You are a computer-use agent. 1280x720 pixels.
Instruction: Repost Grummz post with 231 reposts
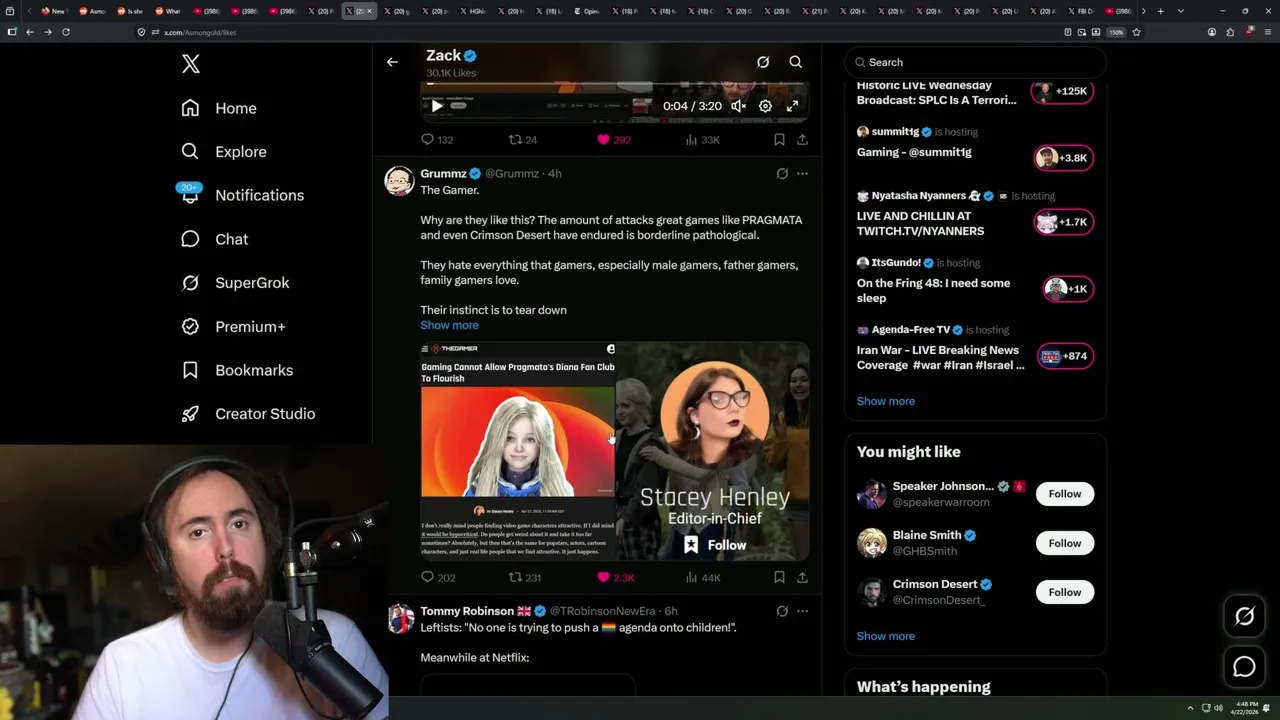pyautogui.click(x=525, y=577)
